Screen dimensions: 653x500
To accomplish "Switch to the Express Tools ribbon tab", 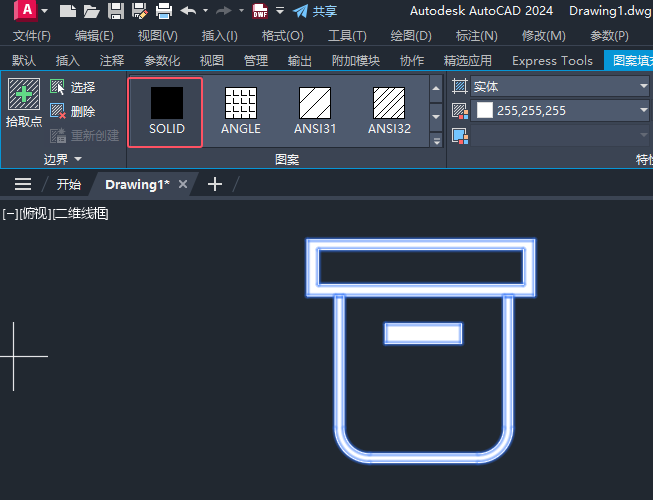I will pyautogui.click(x=552, y=61).
